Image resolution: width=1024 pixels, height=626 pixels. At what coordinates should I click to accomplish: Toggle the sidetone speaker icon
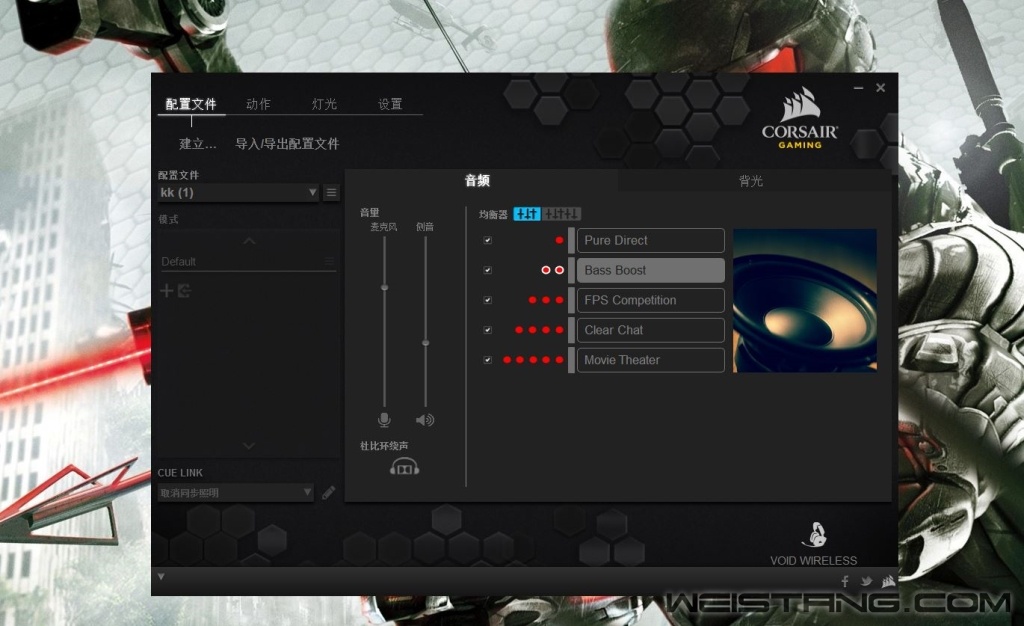pos(425,420)
